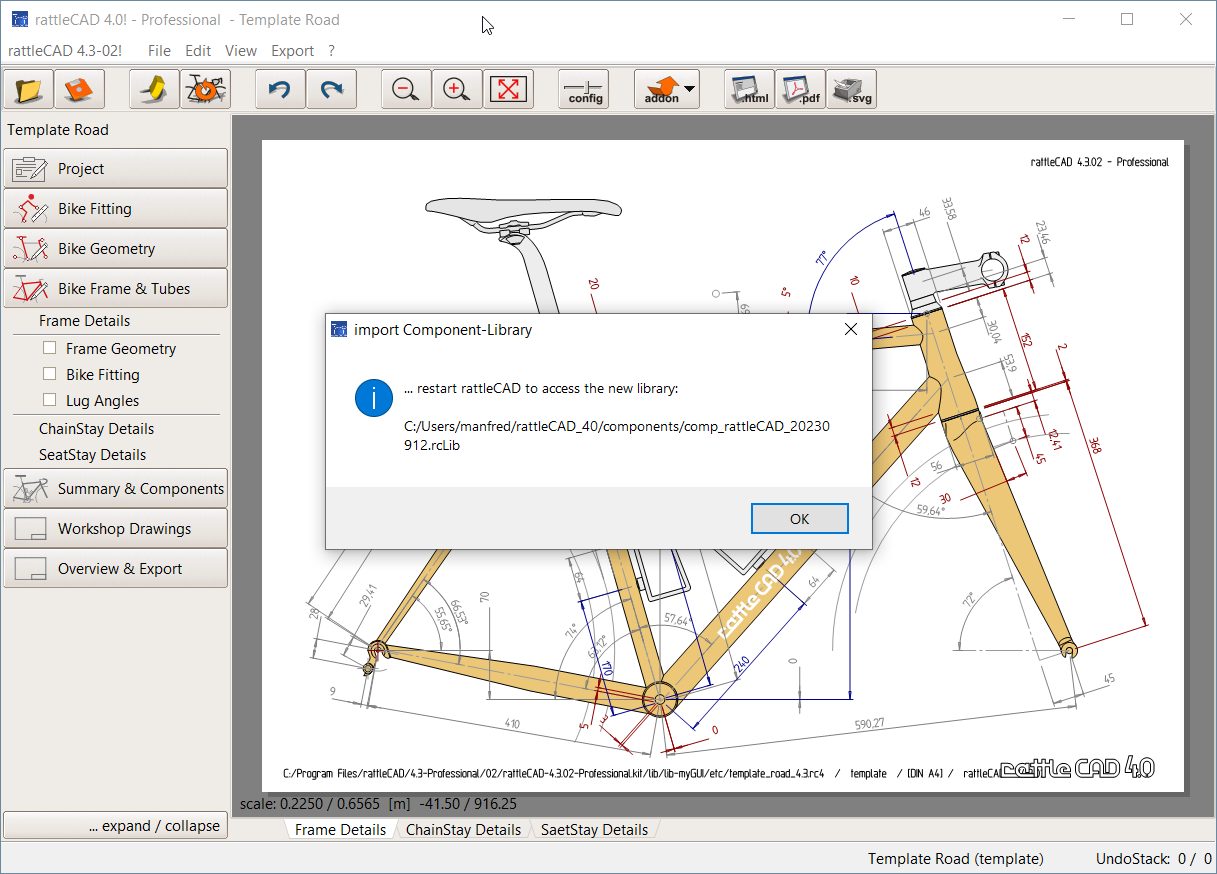The image size is (1217, 874).
Task: Expand the Bike Fitting section
Action: pyautogui.click(x=115, y=208)
